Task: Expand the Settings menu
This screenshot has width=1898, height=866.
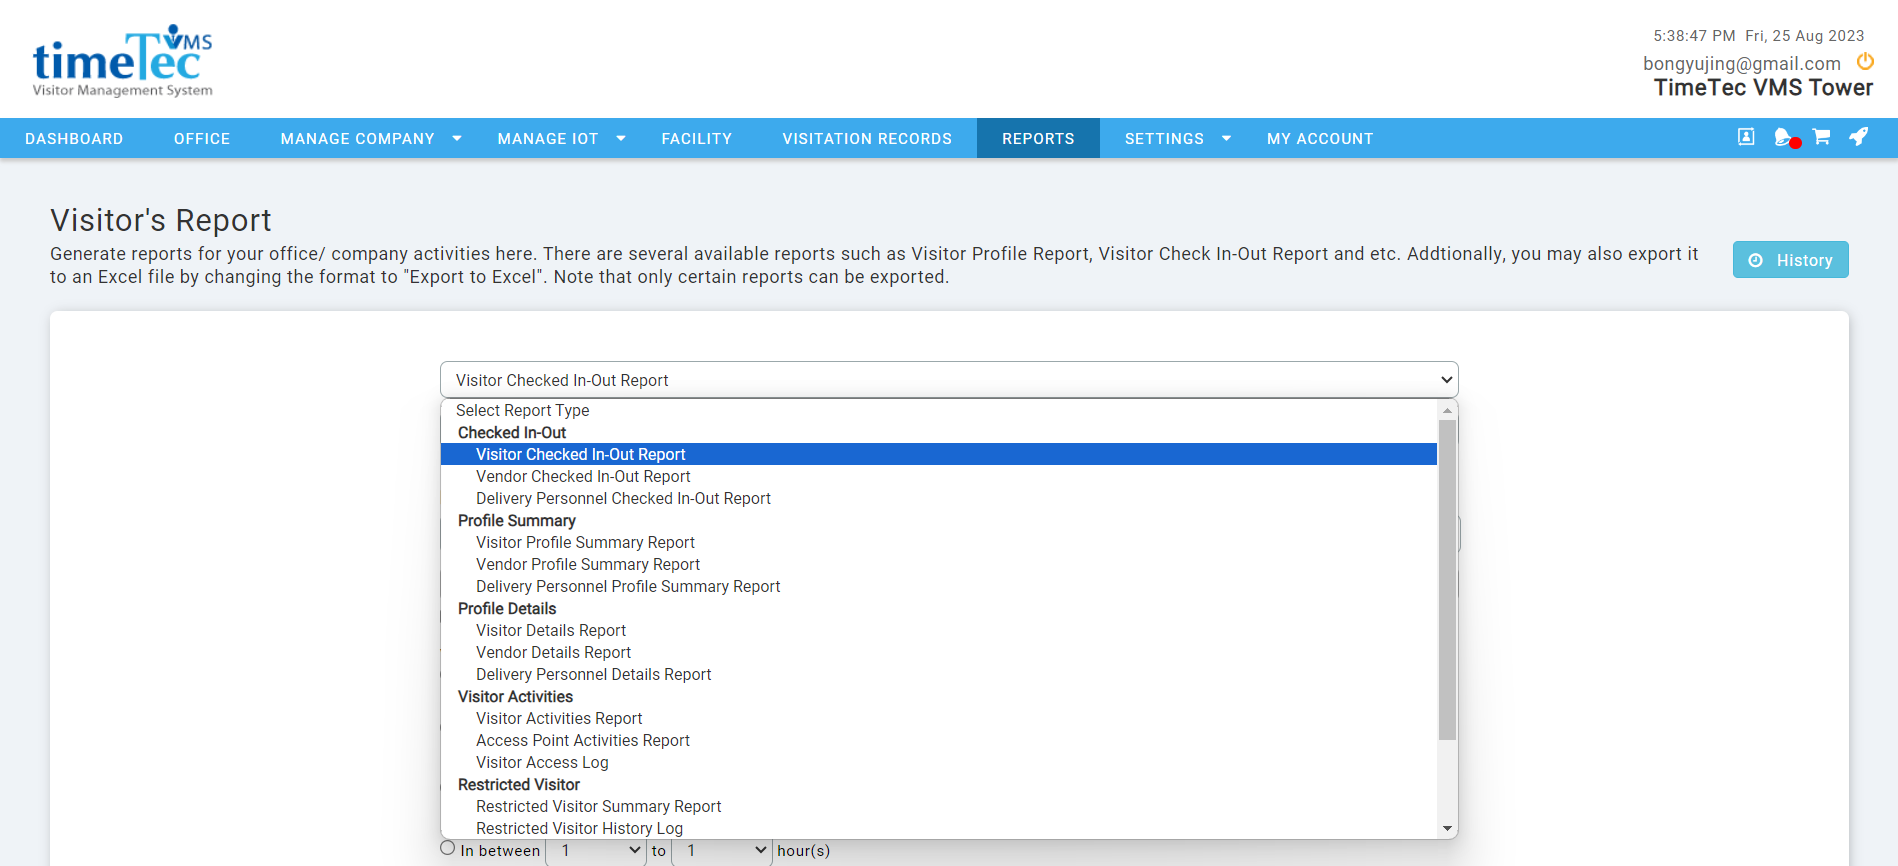Action: [1177, 139]
